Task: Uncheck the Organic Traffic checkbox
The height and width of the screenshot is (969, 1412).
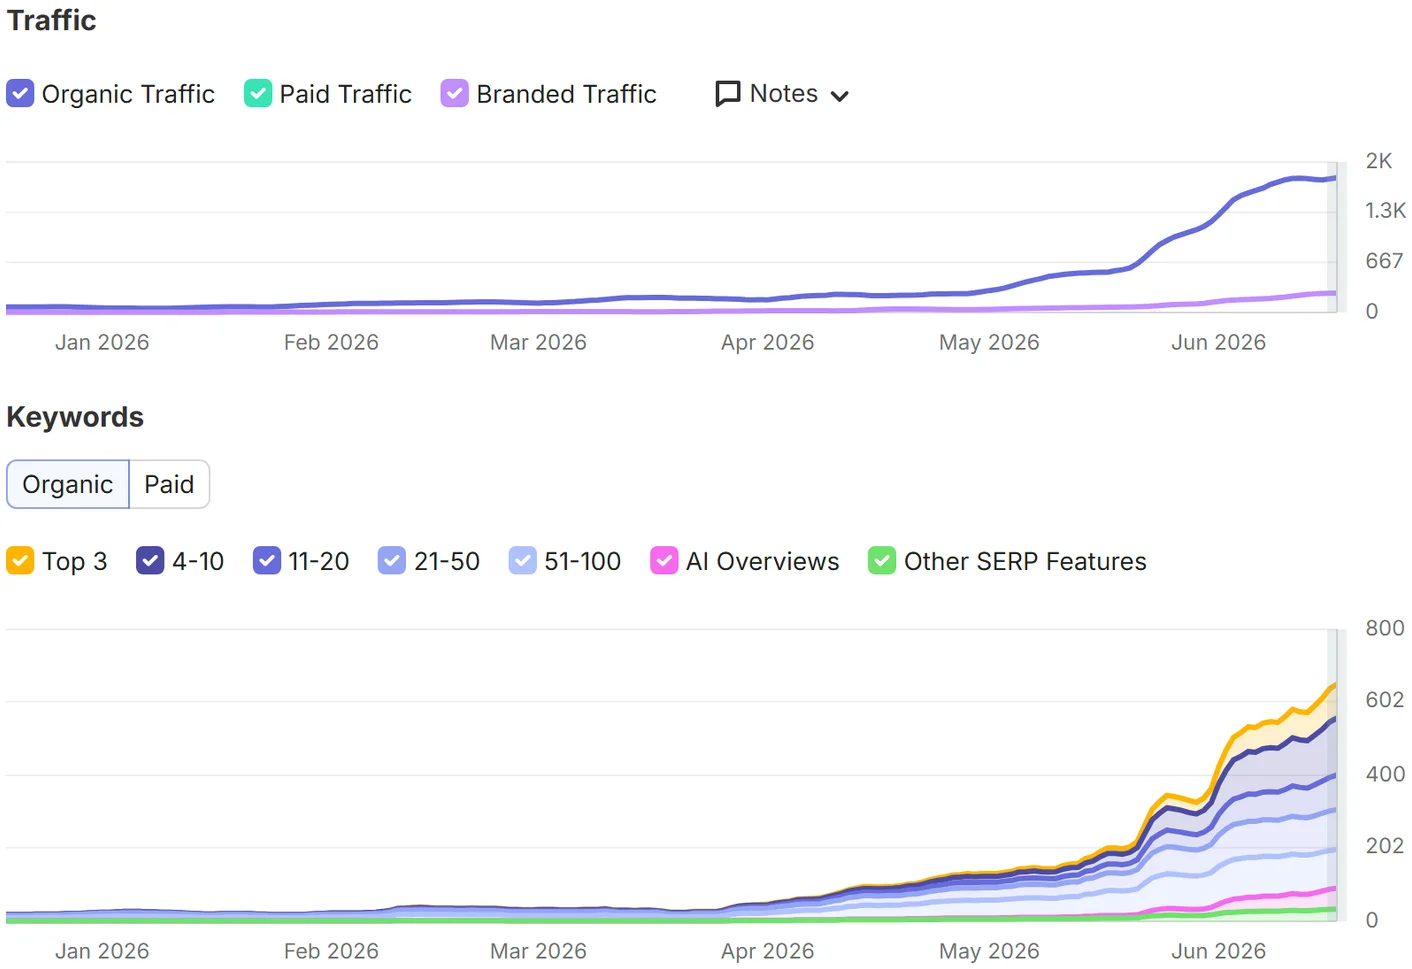Action: click(x=20, y=94)
